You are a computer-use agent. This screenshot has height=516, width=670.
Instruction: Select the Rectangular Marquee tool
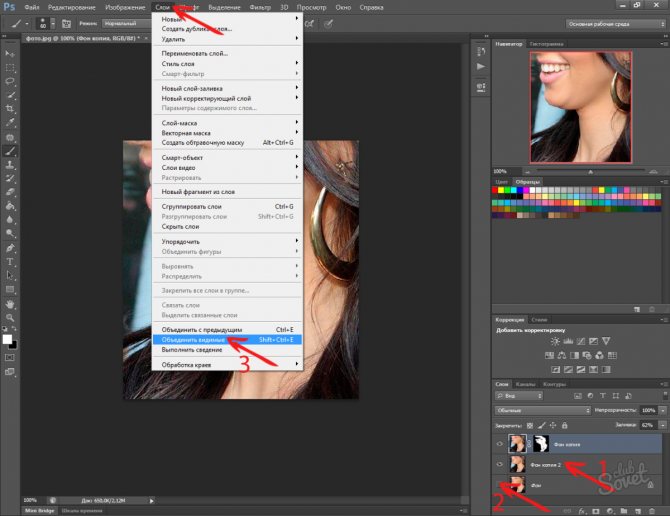10,66
